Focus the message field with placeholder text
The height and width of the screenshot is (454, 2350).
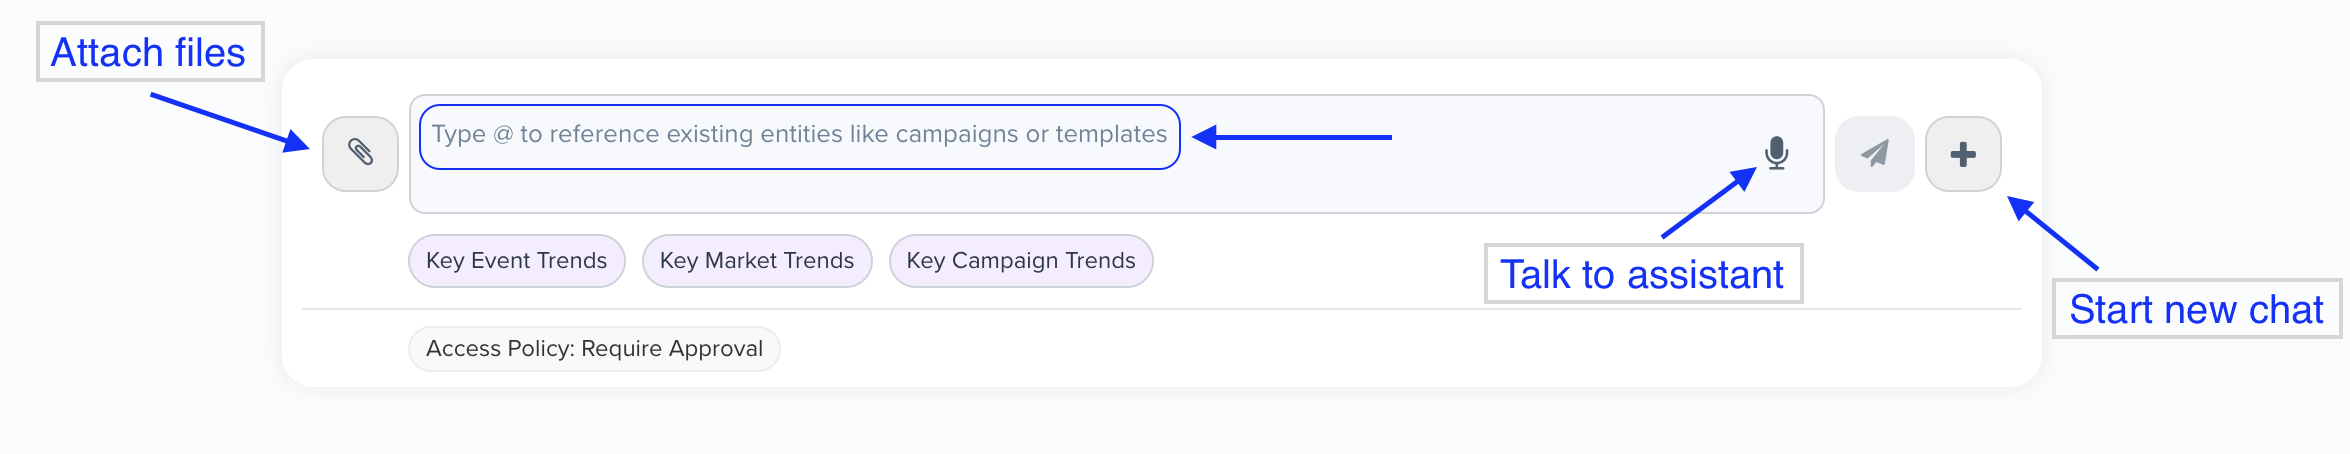point(798,136)
